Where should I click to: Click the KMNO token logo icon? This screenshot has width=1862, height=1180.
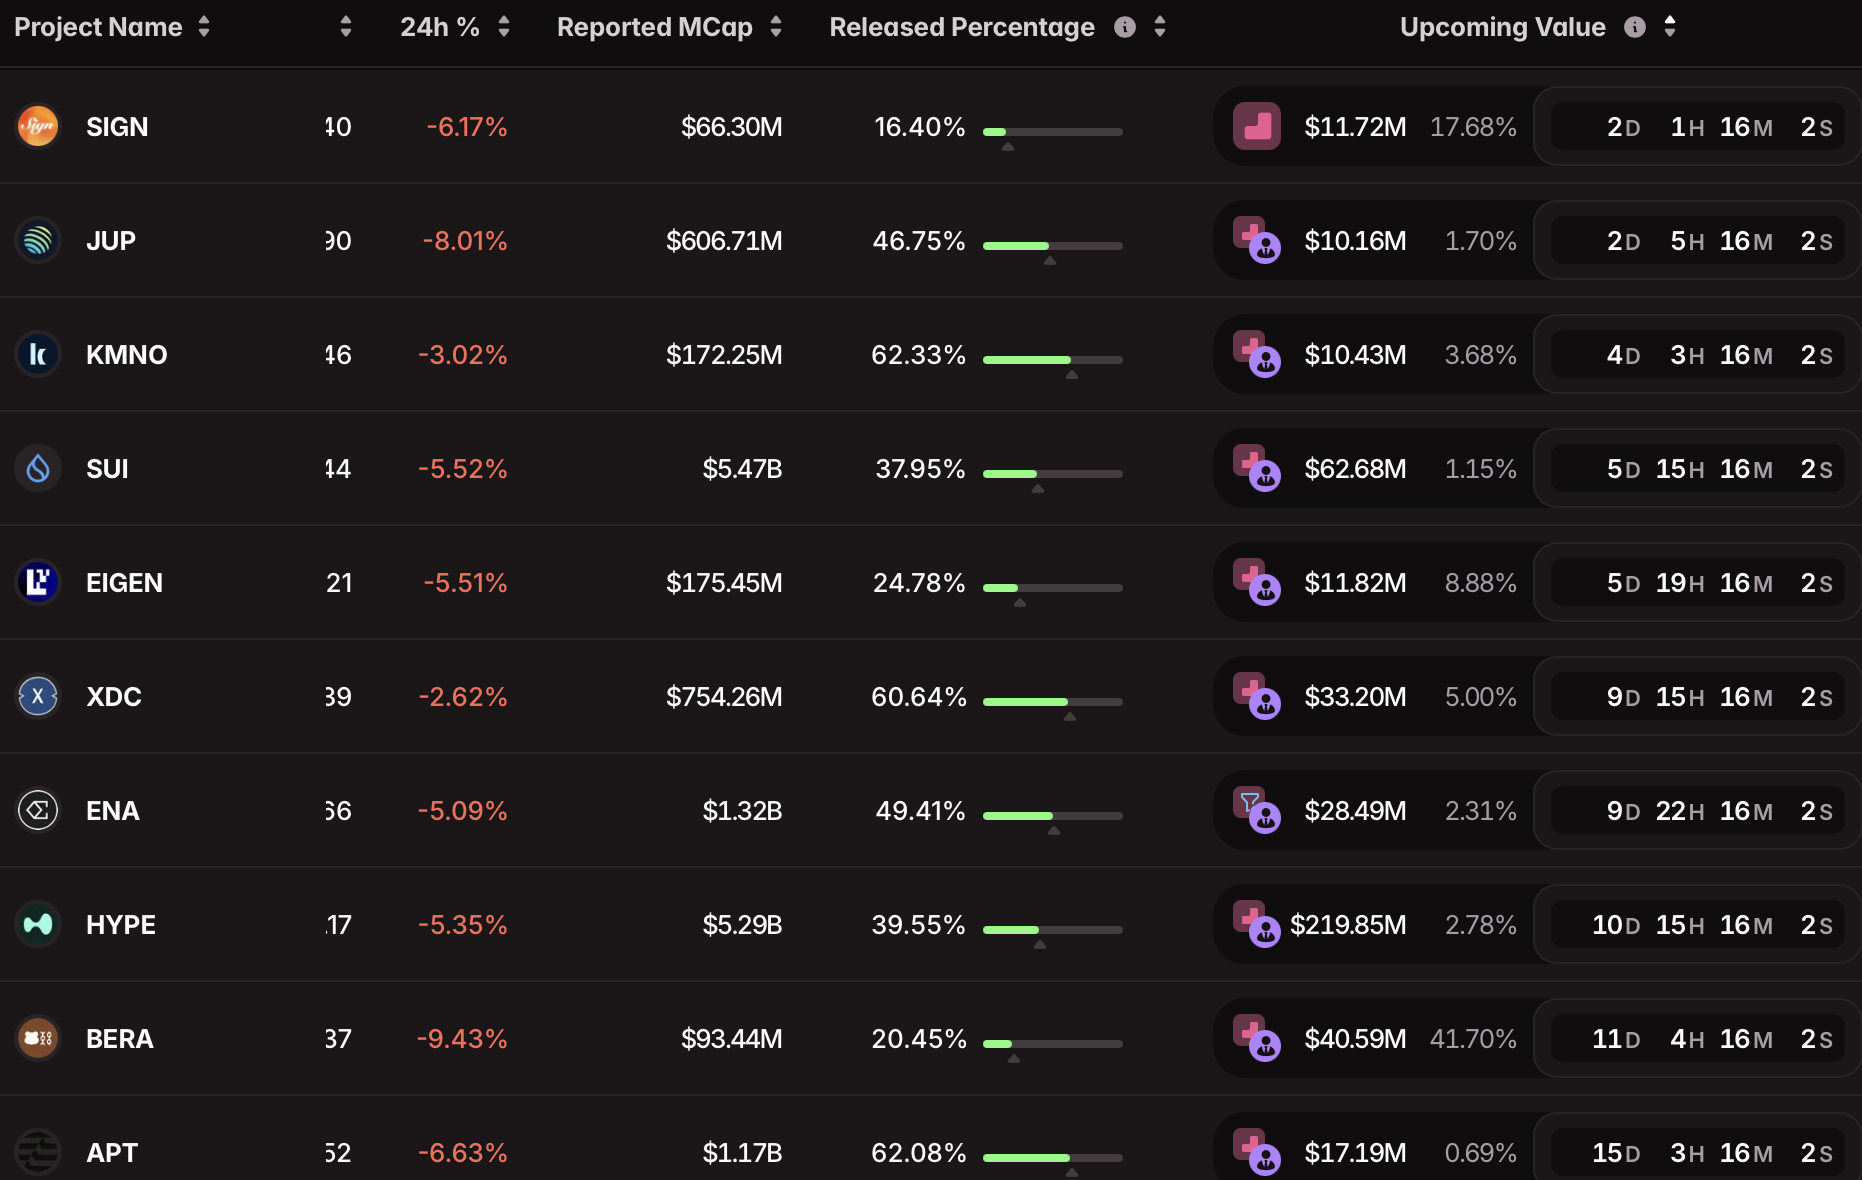[38, 354]
